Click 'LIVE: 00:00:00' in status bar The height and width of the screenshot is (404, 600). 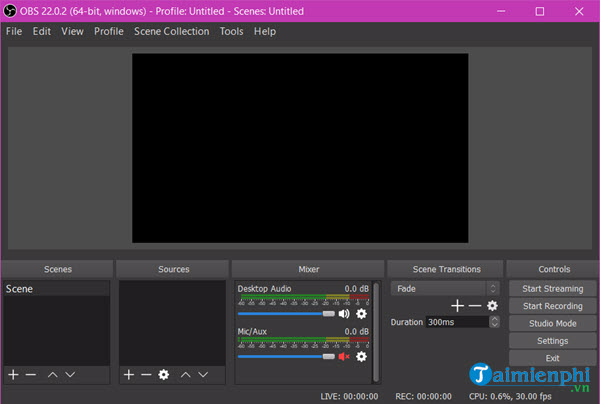pos(349,396)
